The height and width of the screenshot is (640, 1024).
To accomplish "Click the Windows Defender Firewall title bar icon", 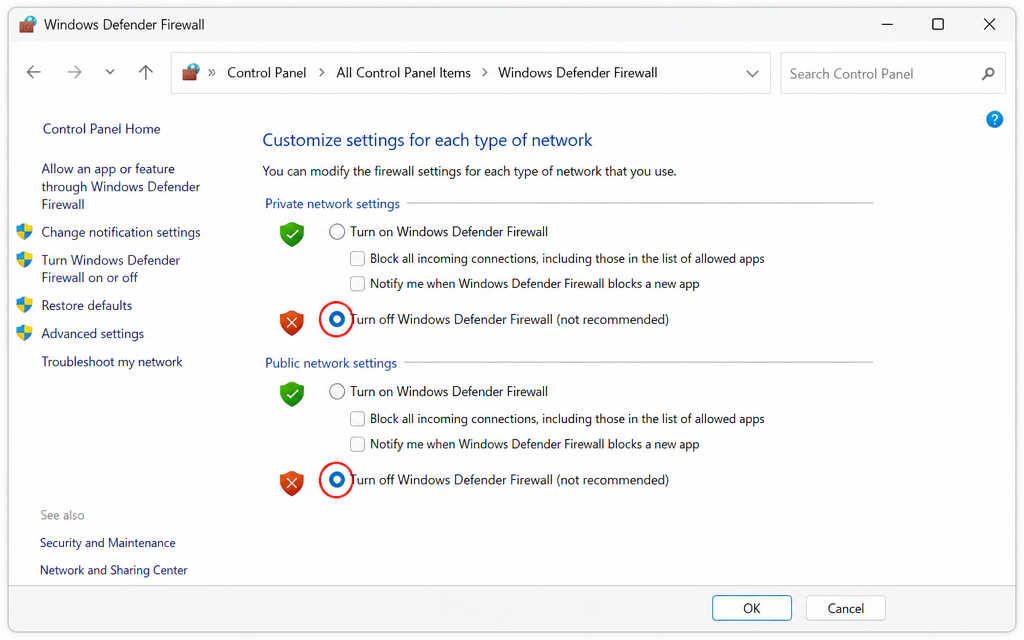I will point(27,25).
